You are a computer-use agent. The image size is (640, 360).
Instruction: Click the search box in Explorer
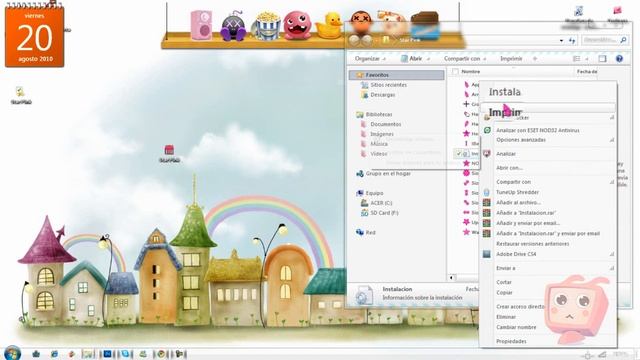pyautogui.click(x=604, y=40)
